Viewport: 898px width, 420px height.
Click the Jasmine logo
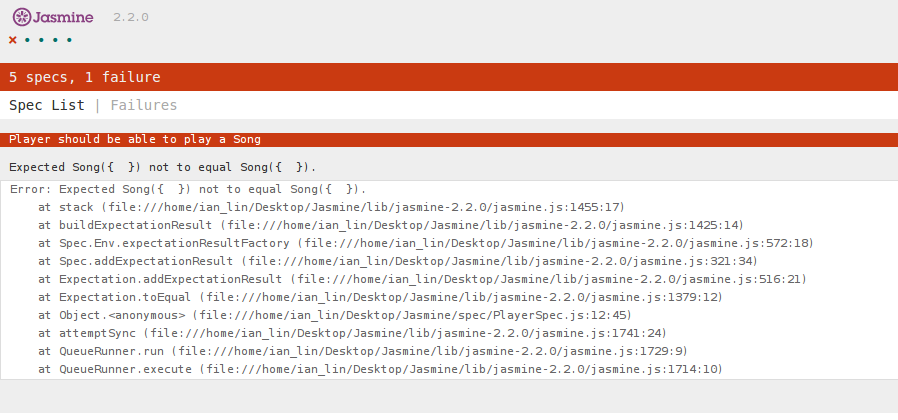tap(53, 17)
